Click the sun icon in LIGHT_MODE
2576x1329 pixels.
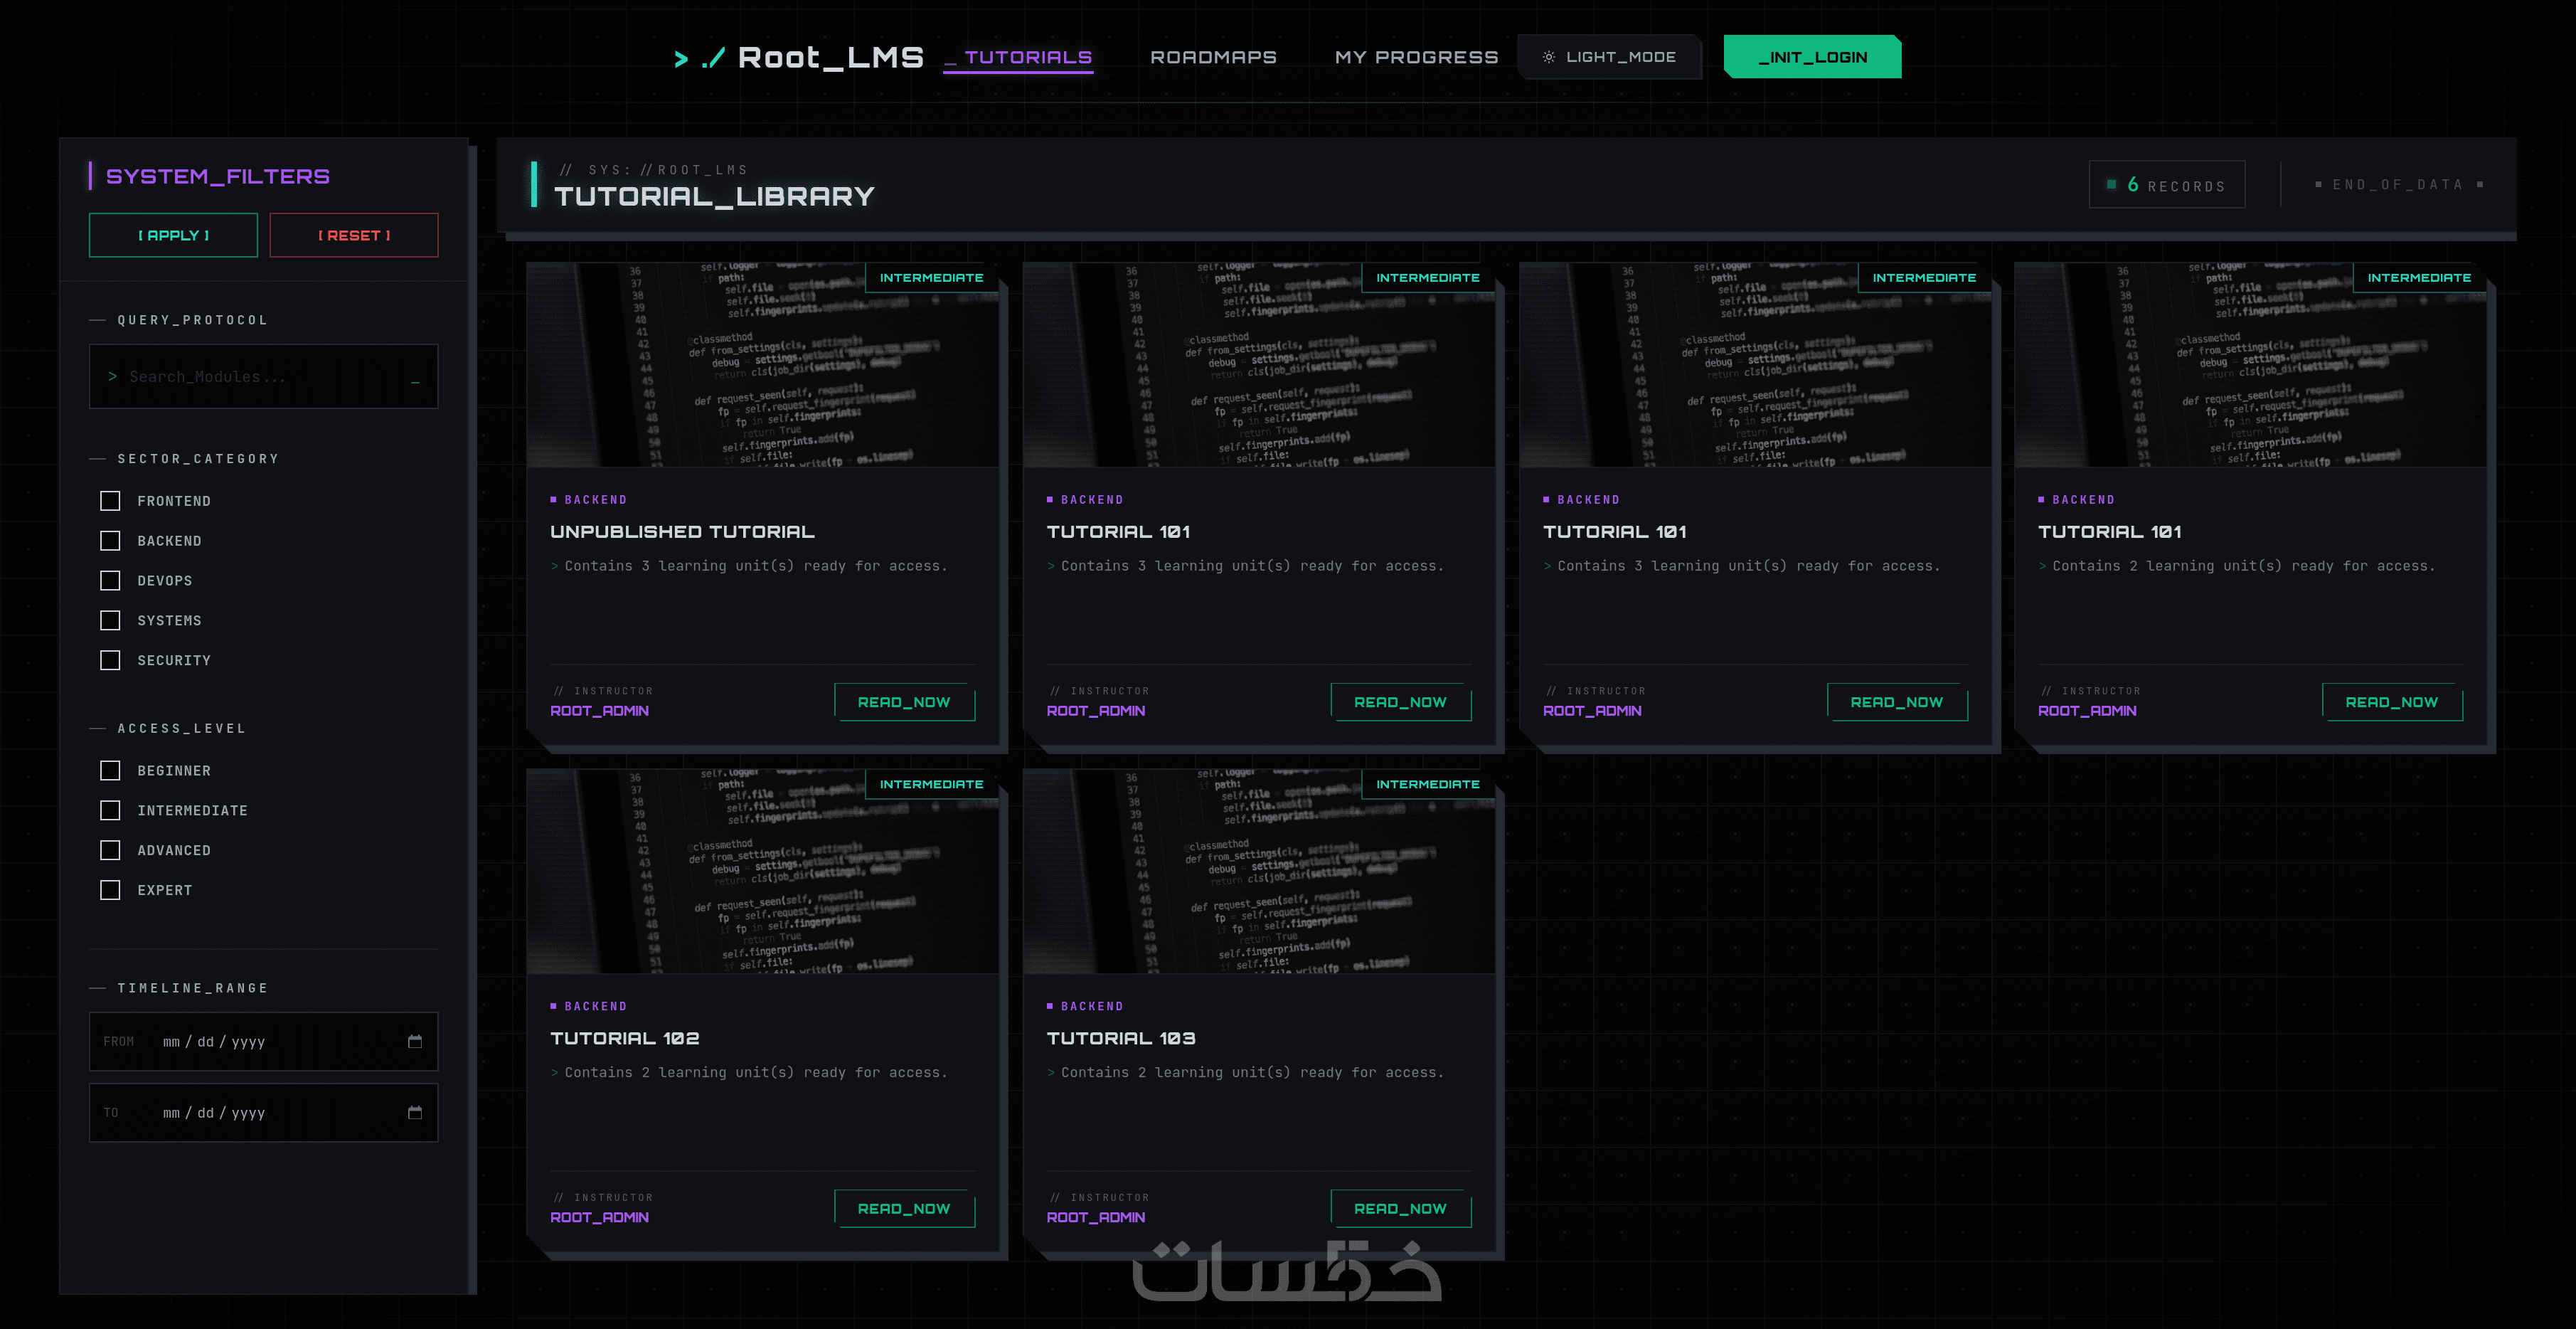[x=1548, y=57]
